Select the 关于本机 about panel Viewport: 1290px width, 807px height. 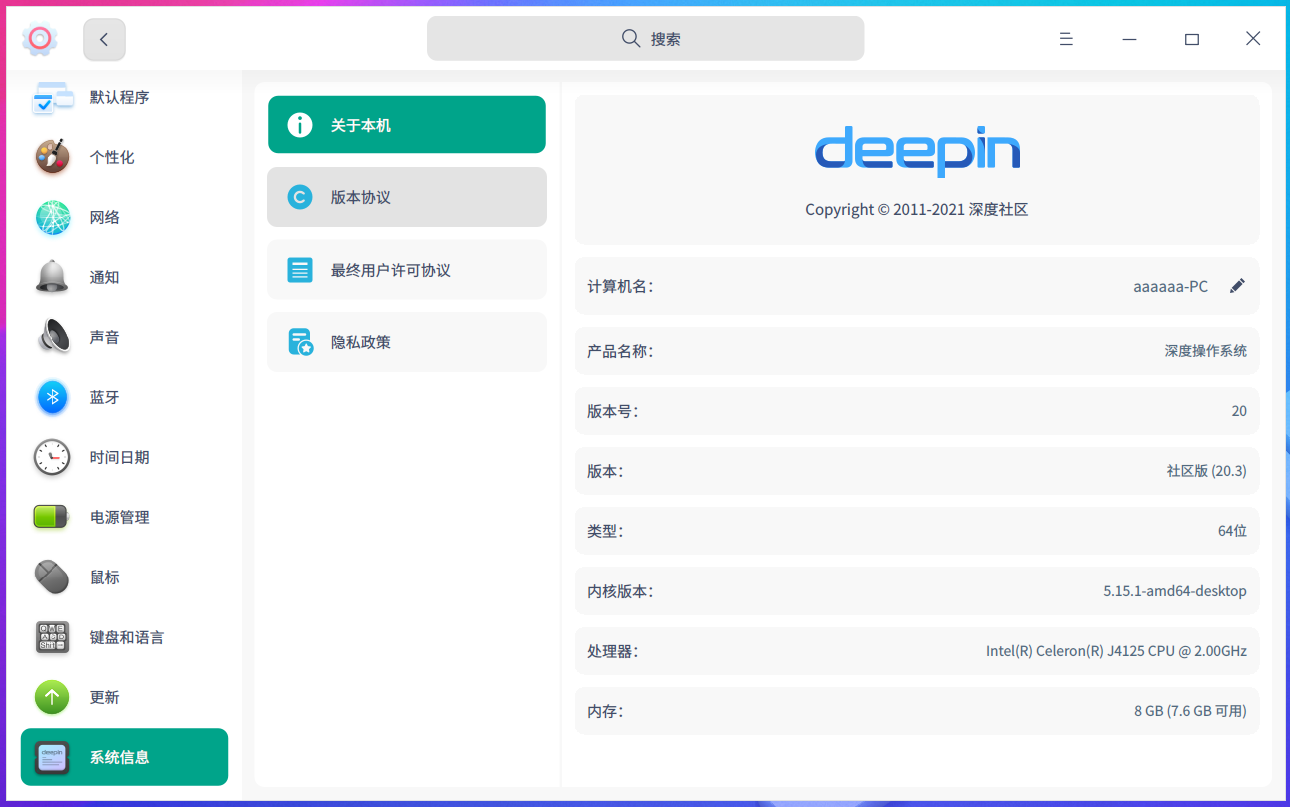coord(406,124)
